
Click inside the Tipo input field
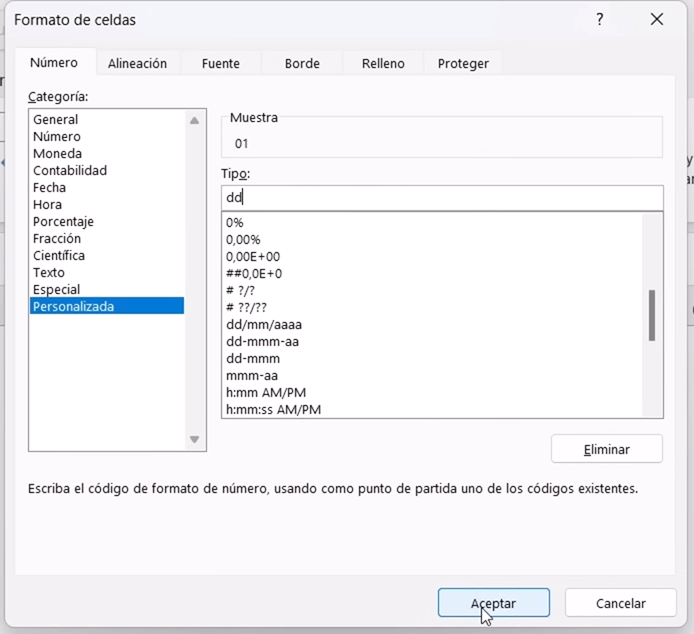coord(442,197)
